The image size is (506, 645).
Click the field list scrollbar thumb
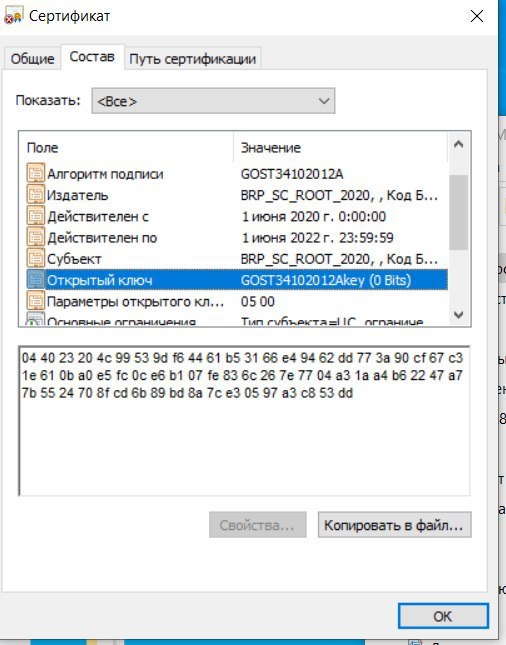tap(458, 212)
